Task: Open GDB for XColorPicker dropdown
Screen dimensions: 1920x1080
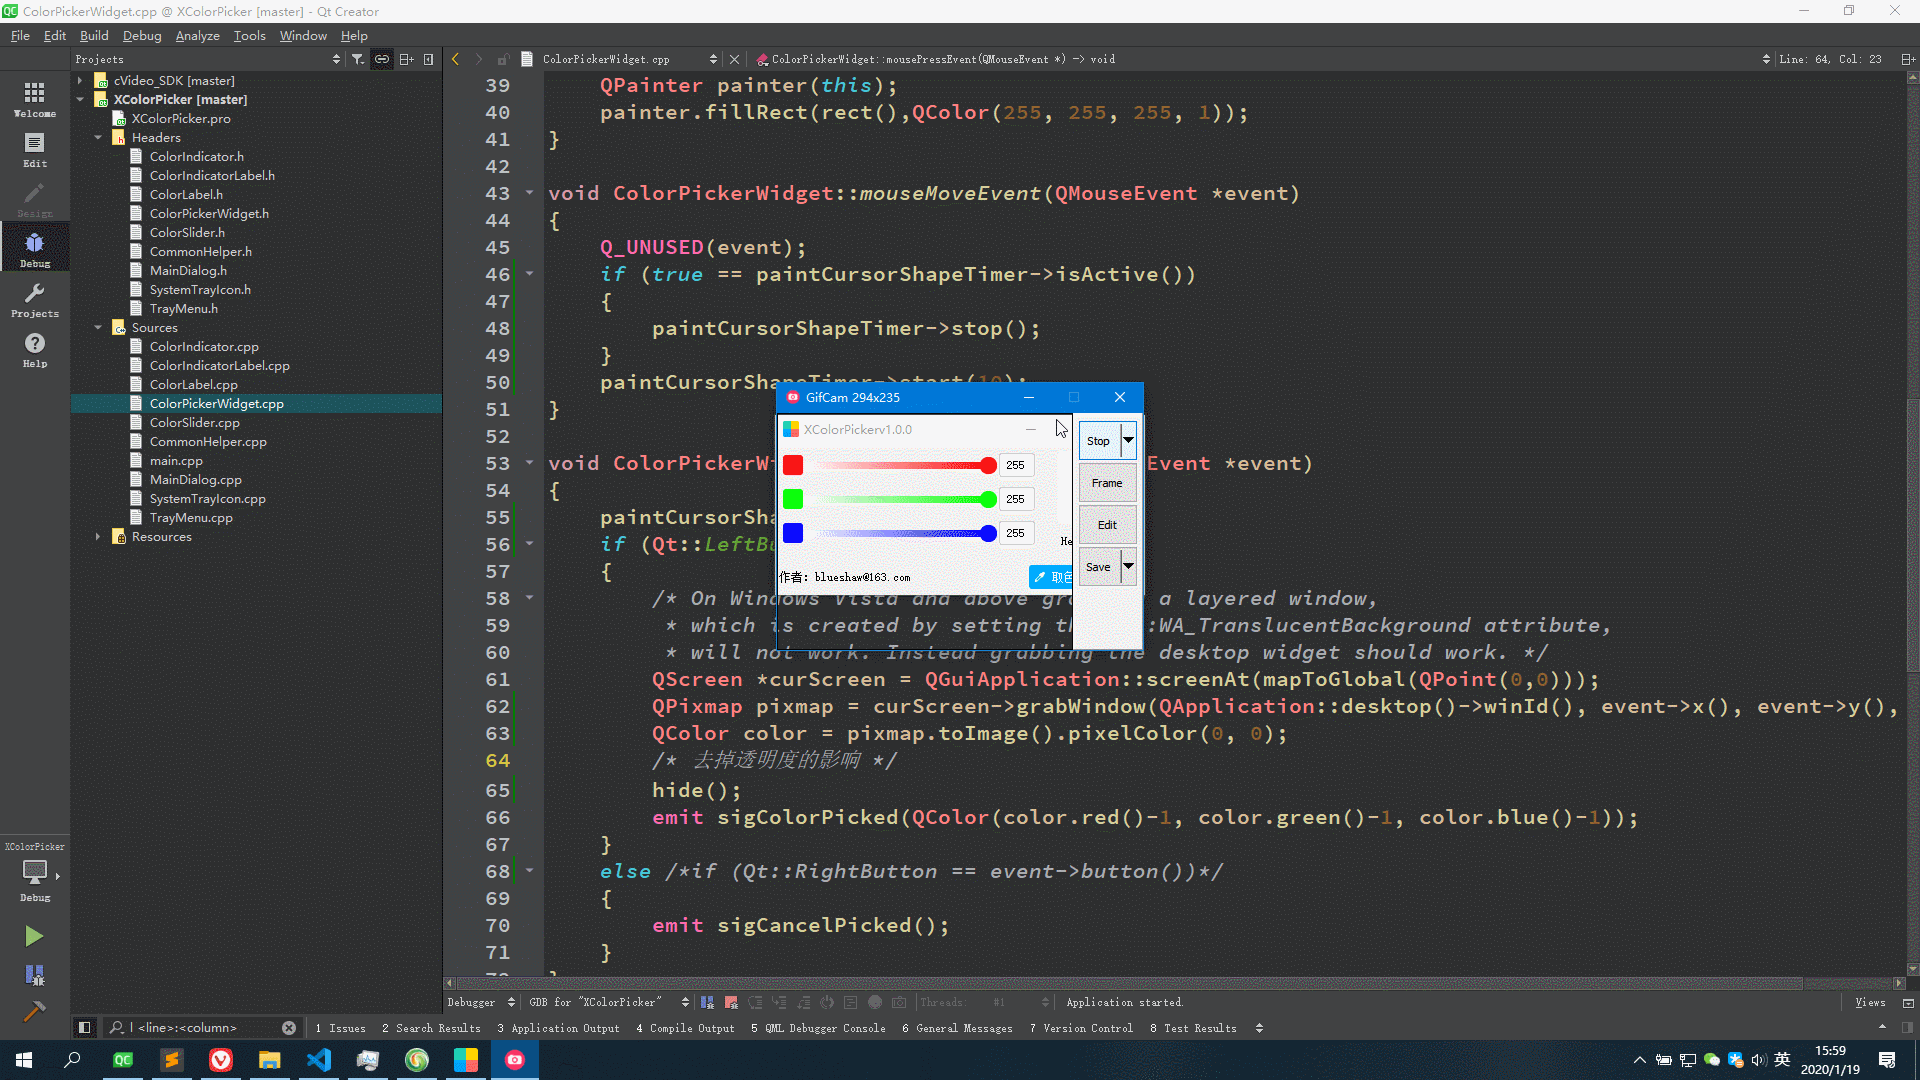Action: [609, 1002]
